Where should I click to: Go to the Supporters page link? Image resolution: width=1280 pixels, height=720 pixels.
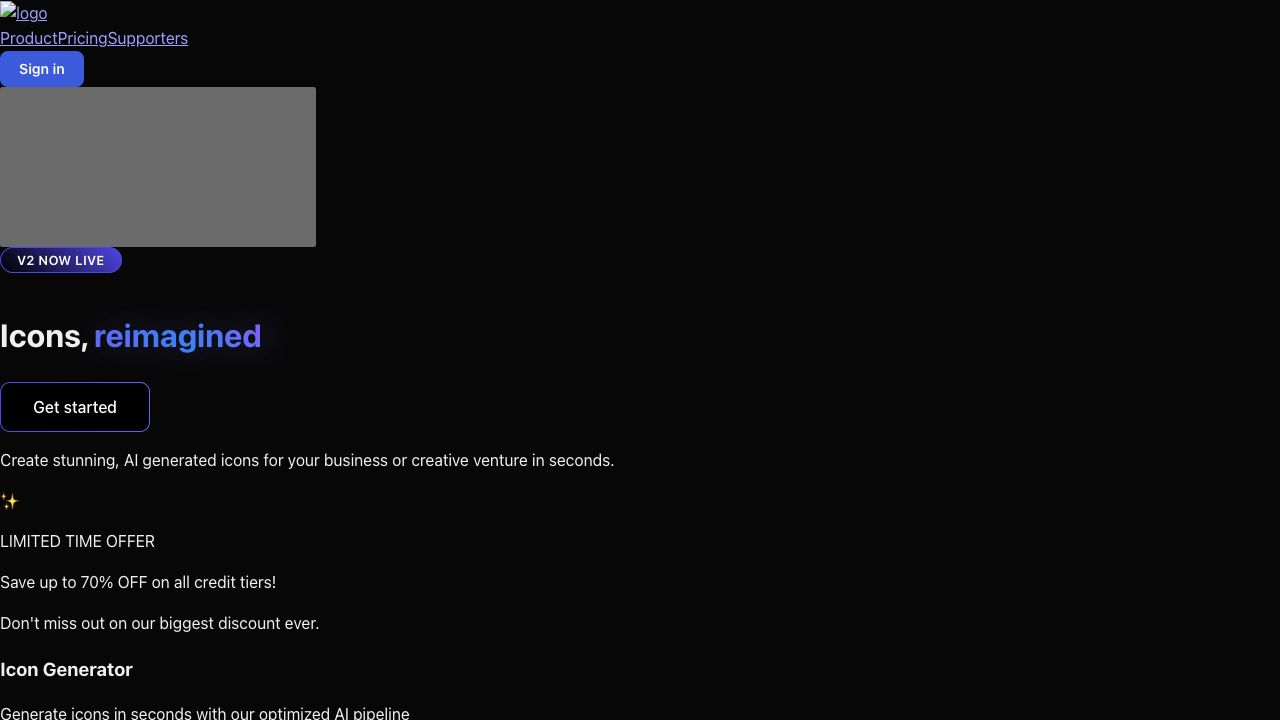point(148,38)
